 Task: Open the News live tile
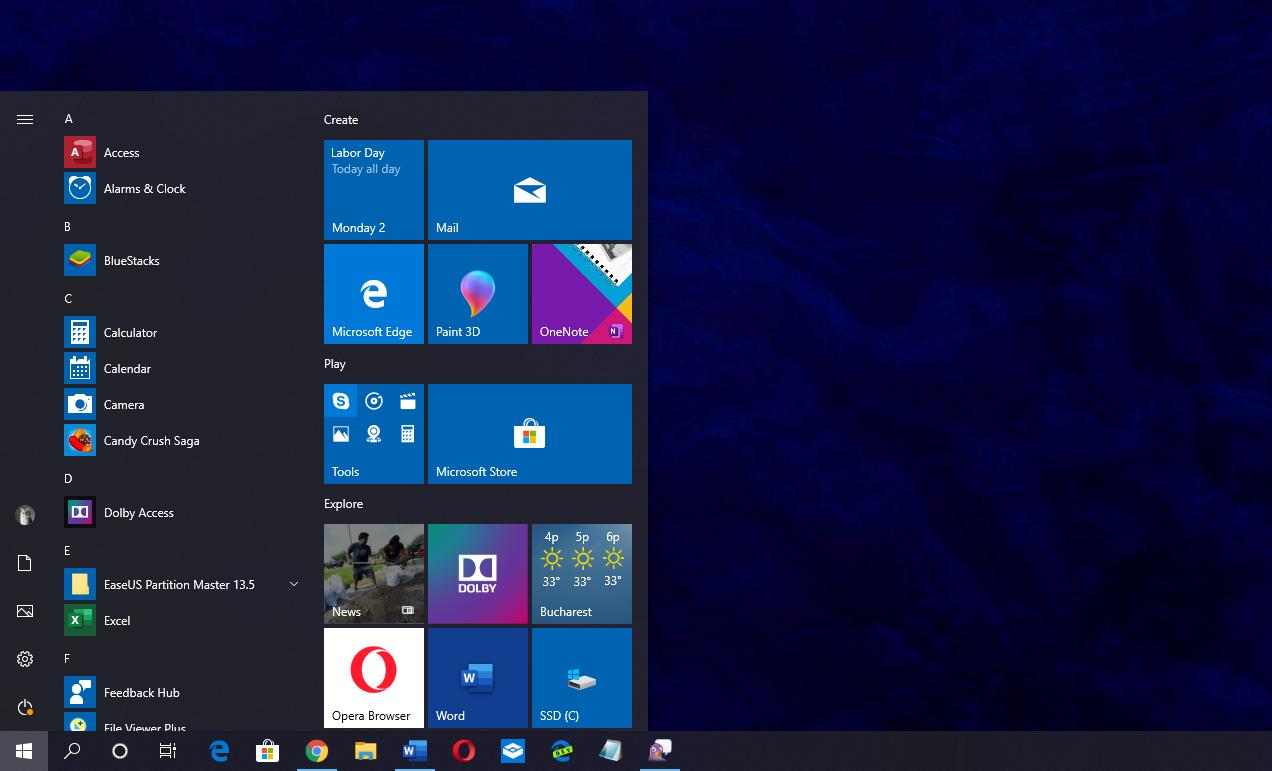374,574
